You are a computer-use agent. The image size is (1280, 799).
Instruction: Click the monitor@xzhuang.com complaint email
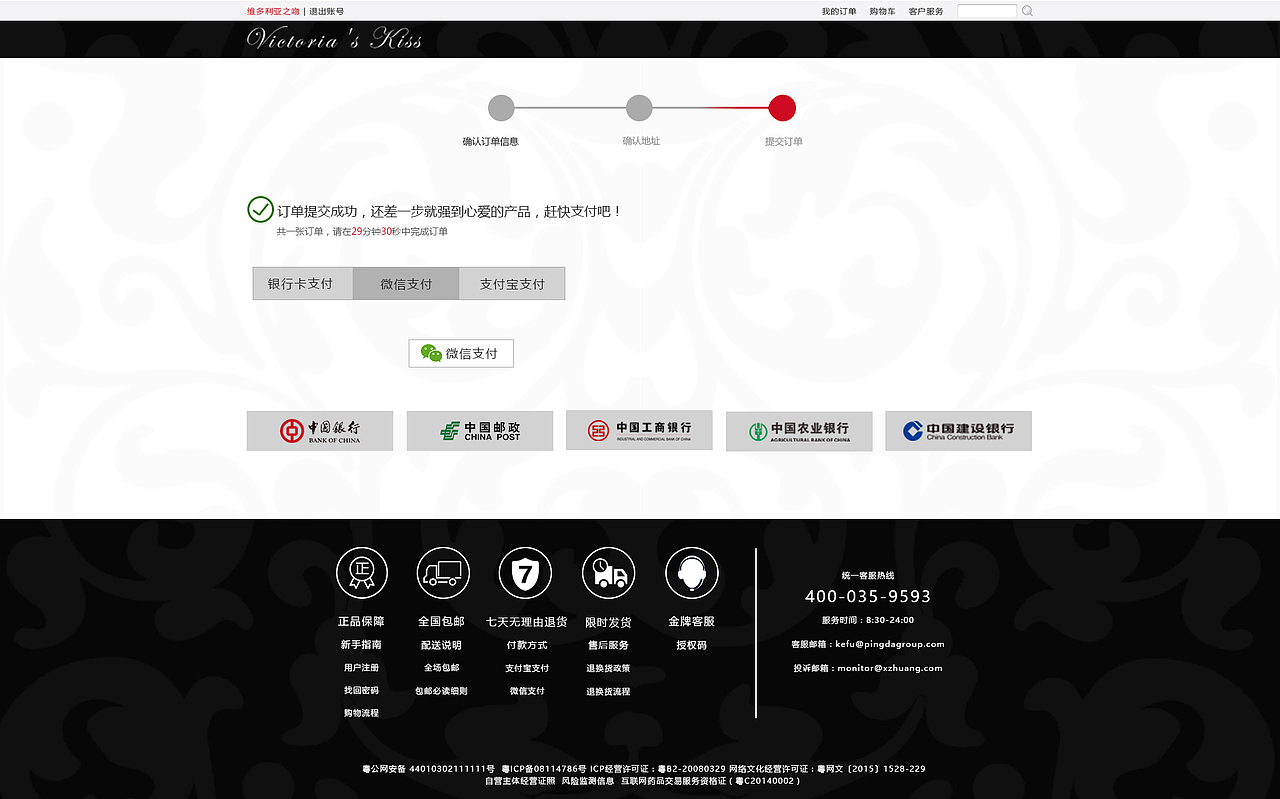pos(890,668)
